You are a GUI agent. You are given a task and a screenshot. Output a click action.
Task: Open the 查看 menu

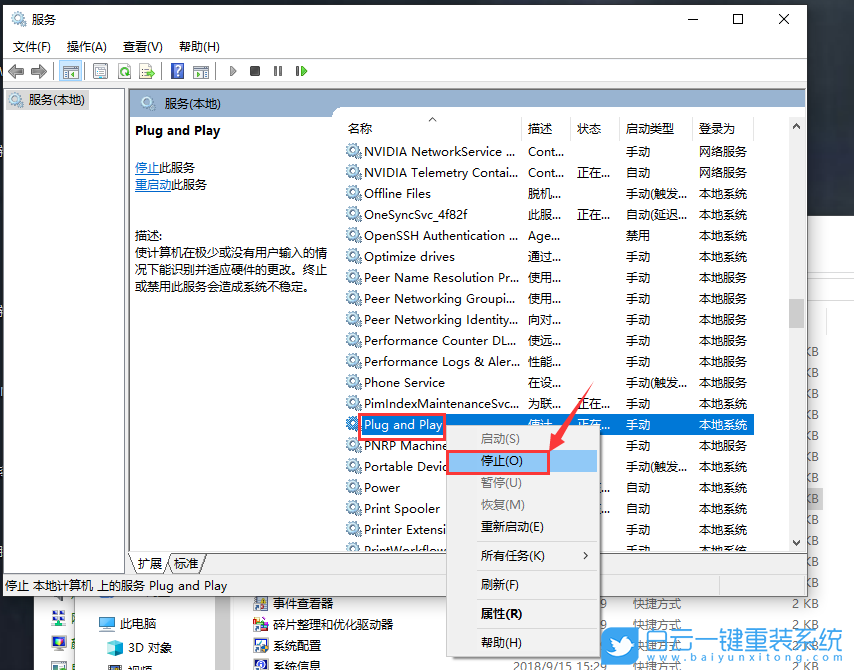[x=142, y=46]
